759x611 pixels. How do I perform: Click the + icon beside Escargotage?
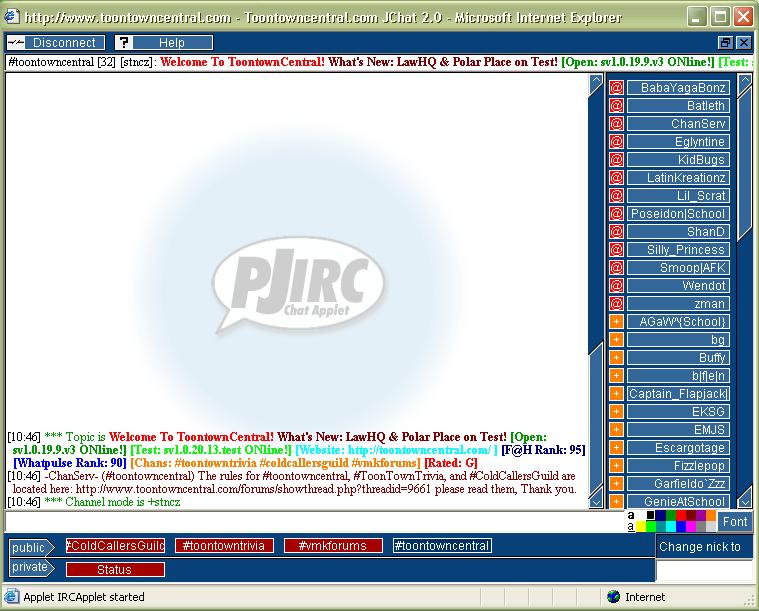(616, 447)
